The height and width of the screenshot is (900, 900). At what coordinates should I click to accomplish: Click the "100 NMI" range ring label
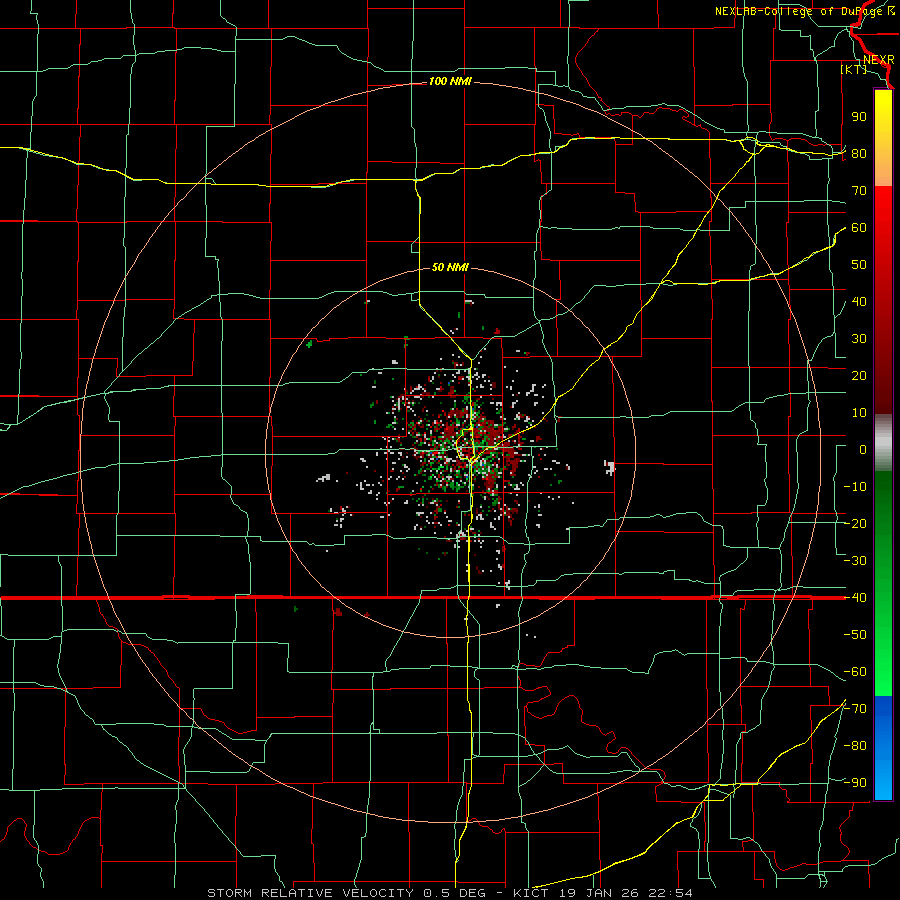coord(450,82)
